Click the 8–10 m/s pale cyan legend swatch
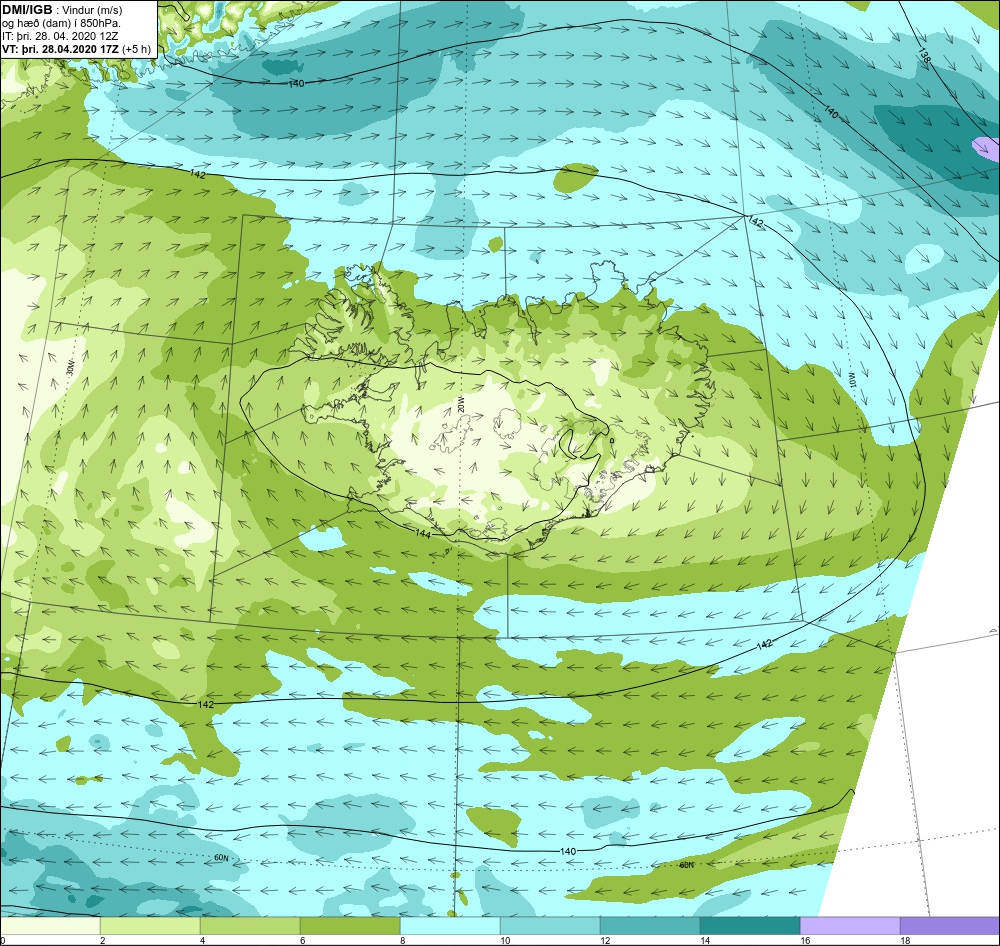1000x946 pixels. tap(450, 926)
